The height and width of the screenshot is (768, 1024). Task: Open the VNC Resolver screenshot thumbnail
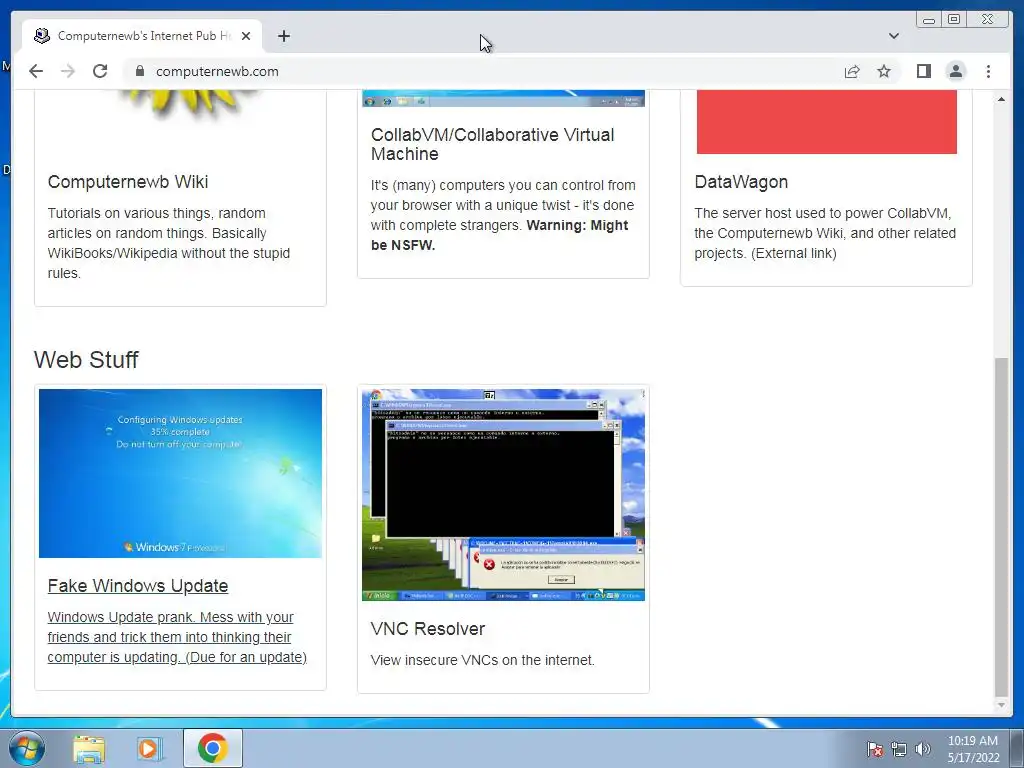coord(504,495)
